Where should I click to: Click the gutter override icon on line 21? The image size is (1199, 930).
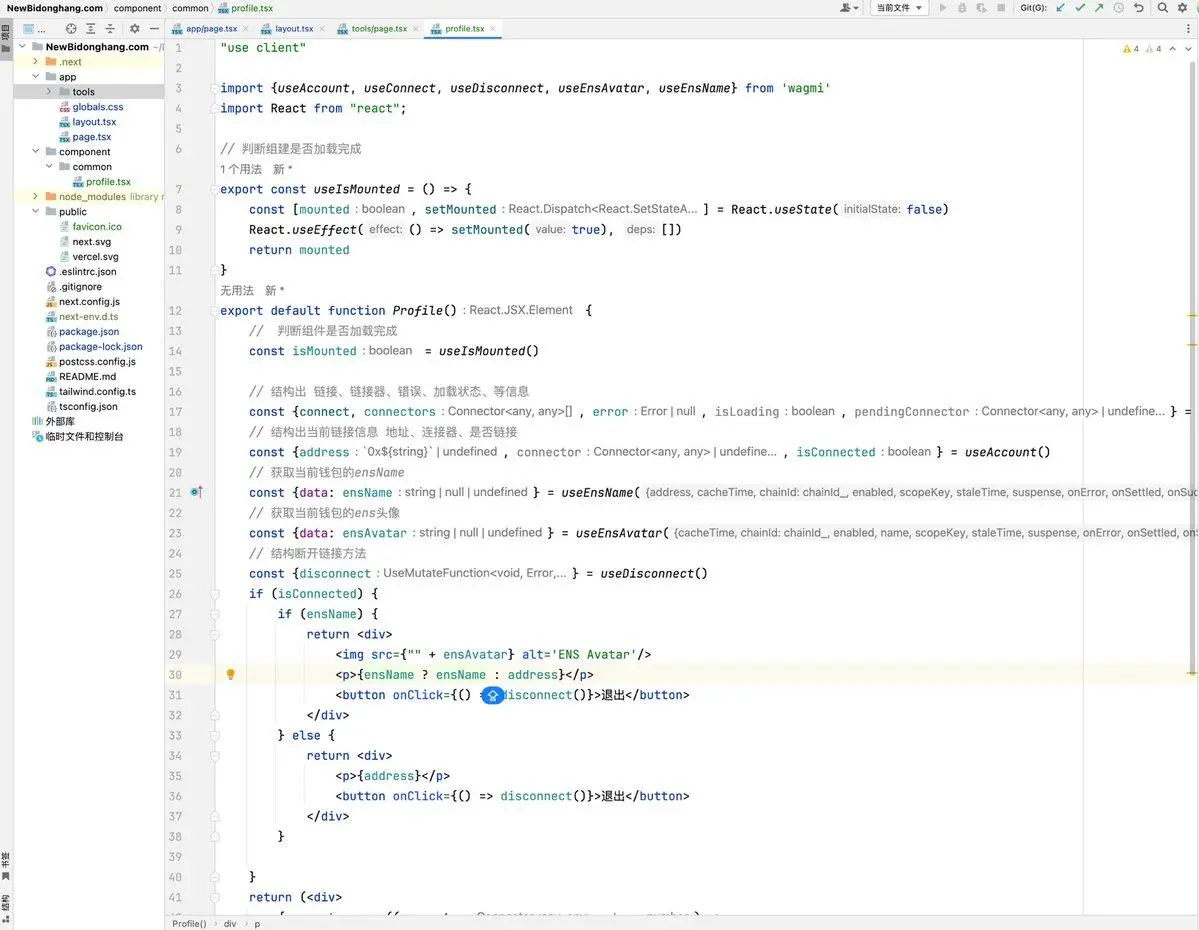click(197, 493)
